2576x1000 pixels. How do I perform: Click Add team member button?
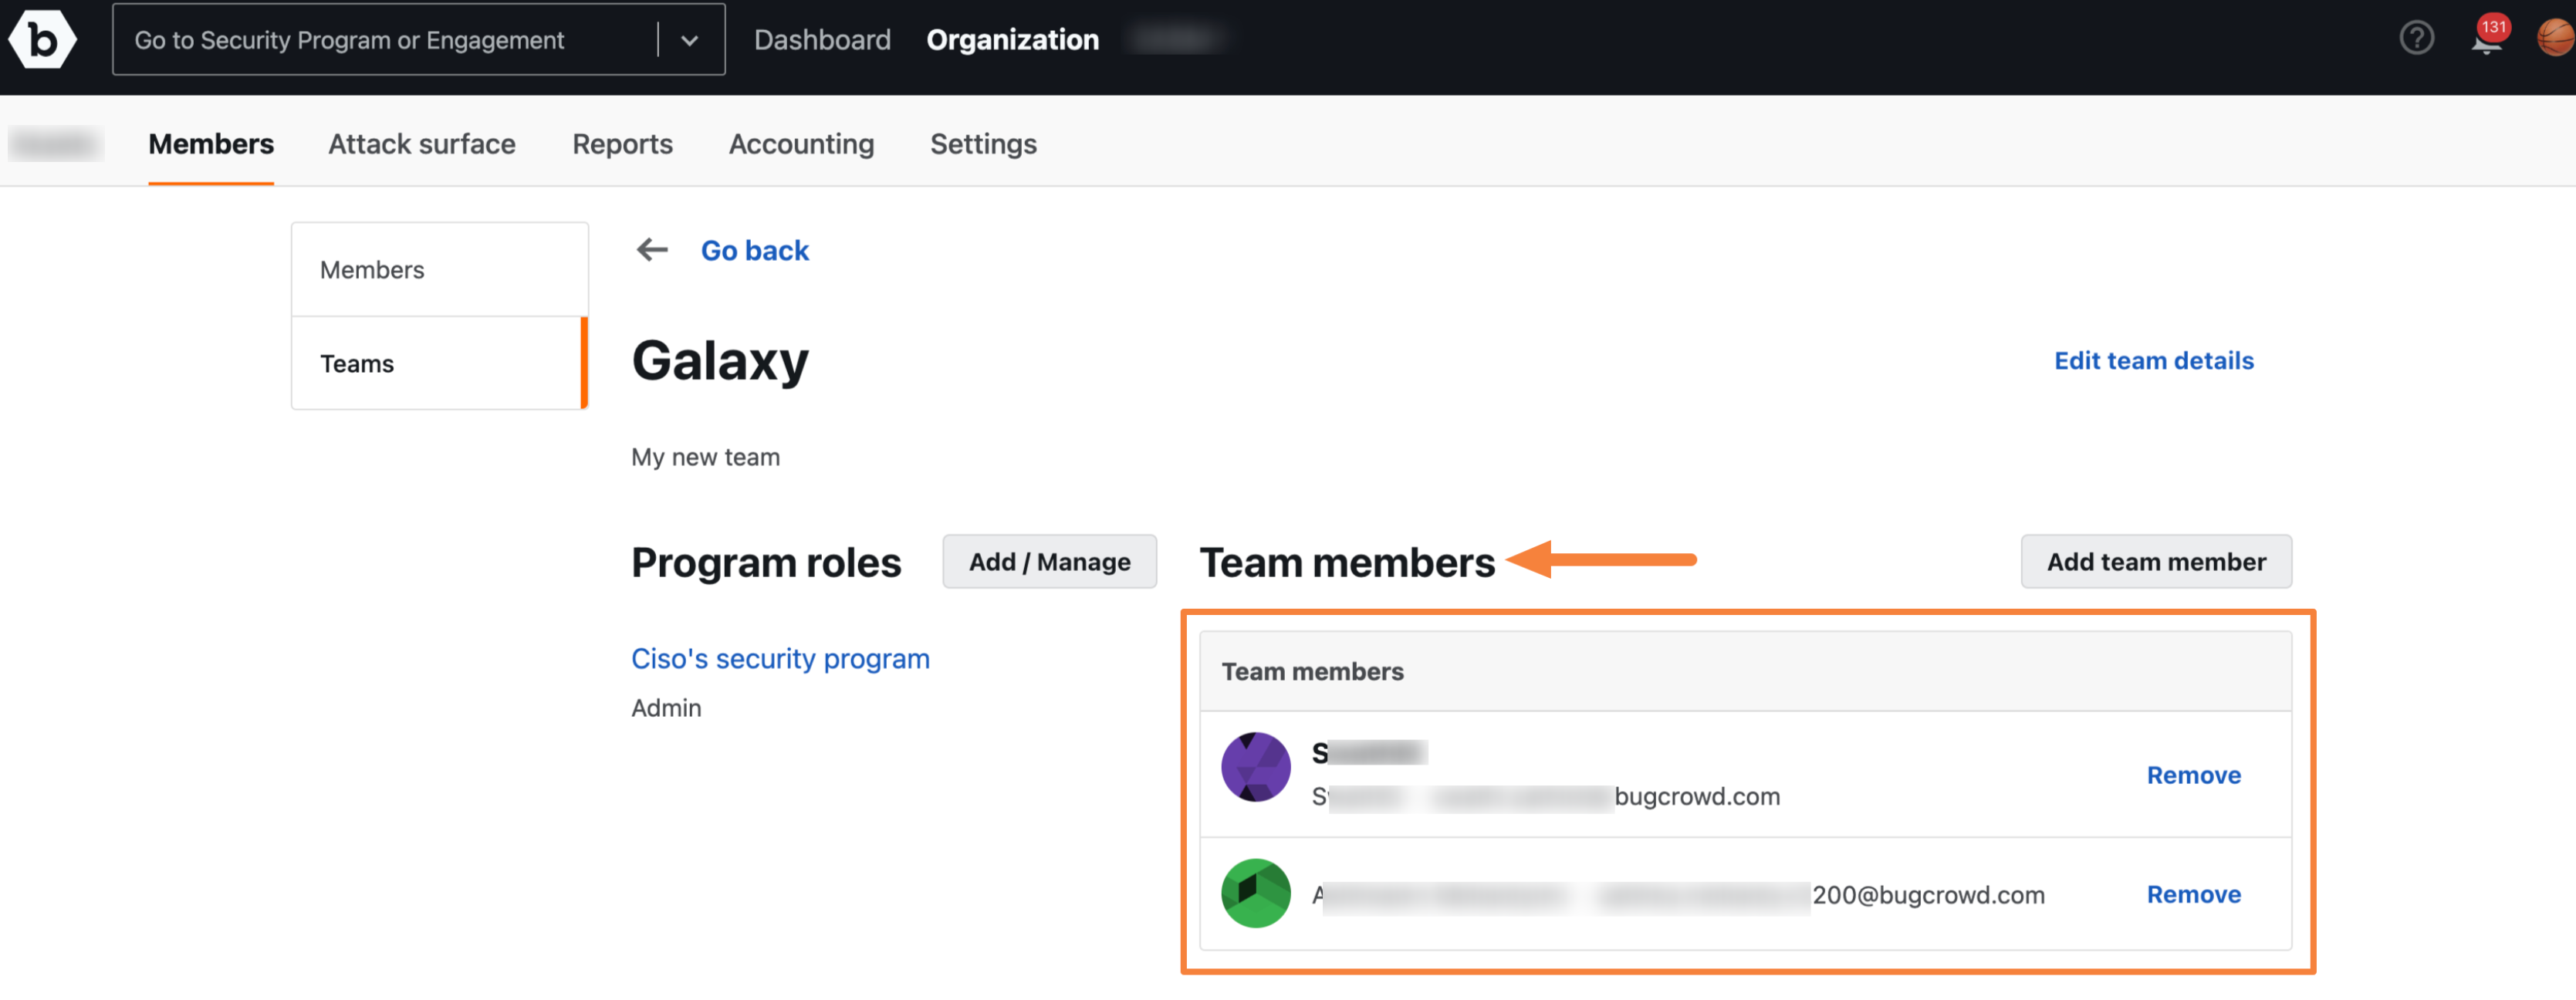tap(2157, 560)
